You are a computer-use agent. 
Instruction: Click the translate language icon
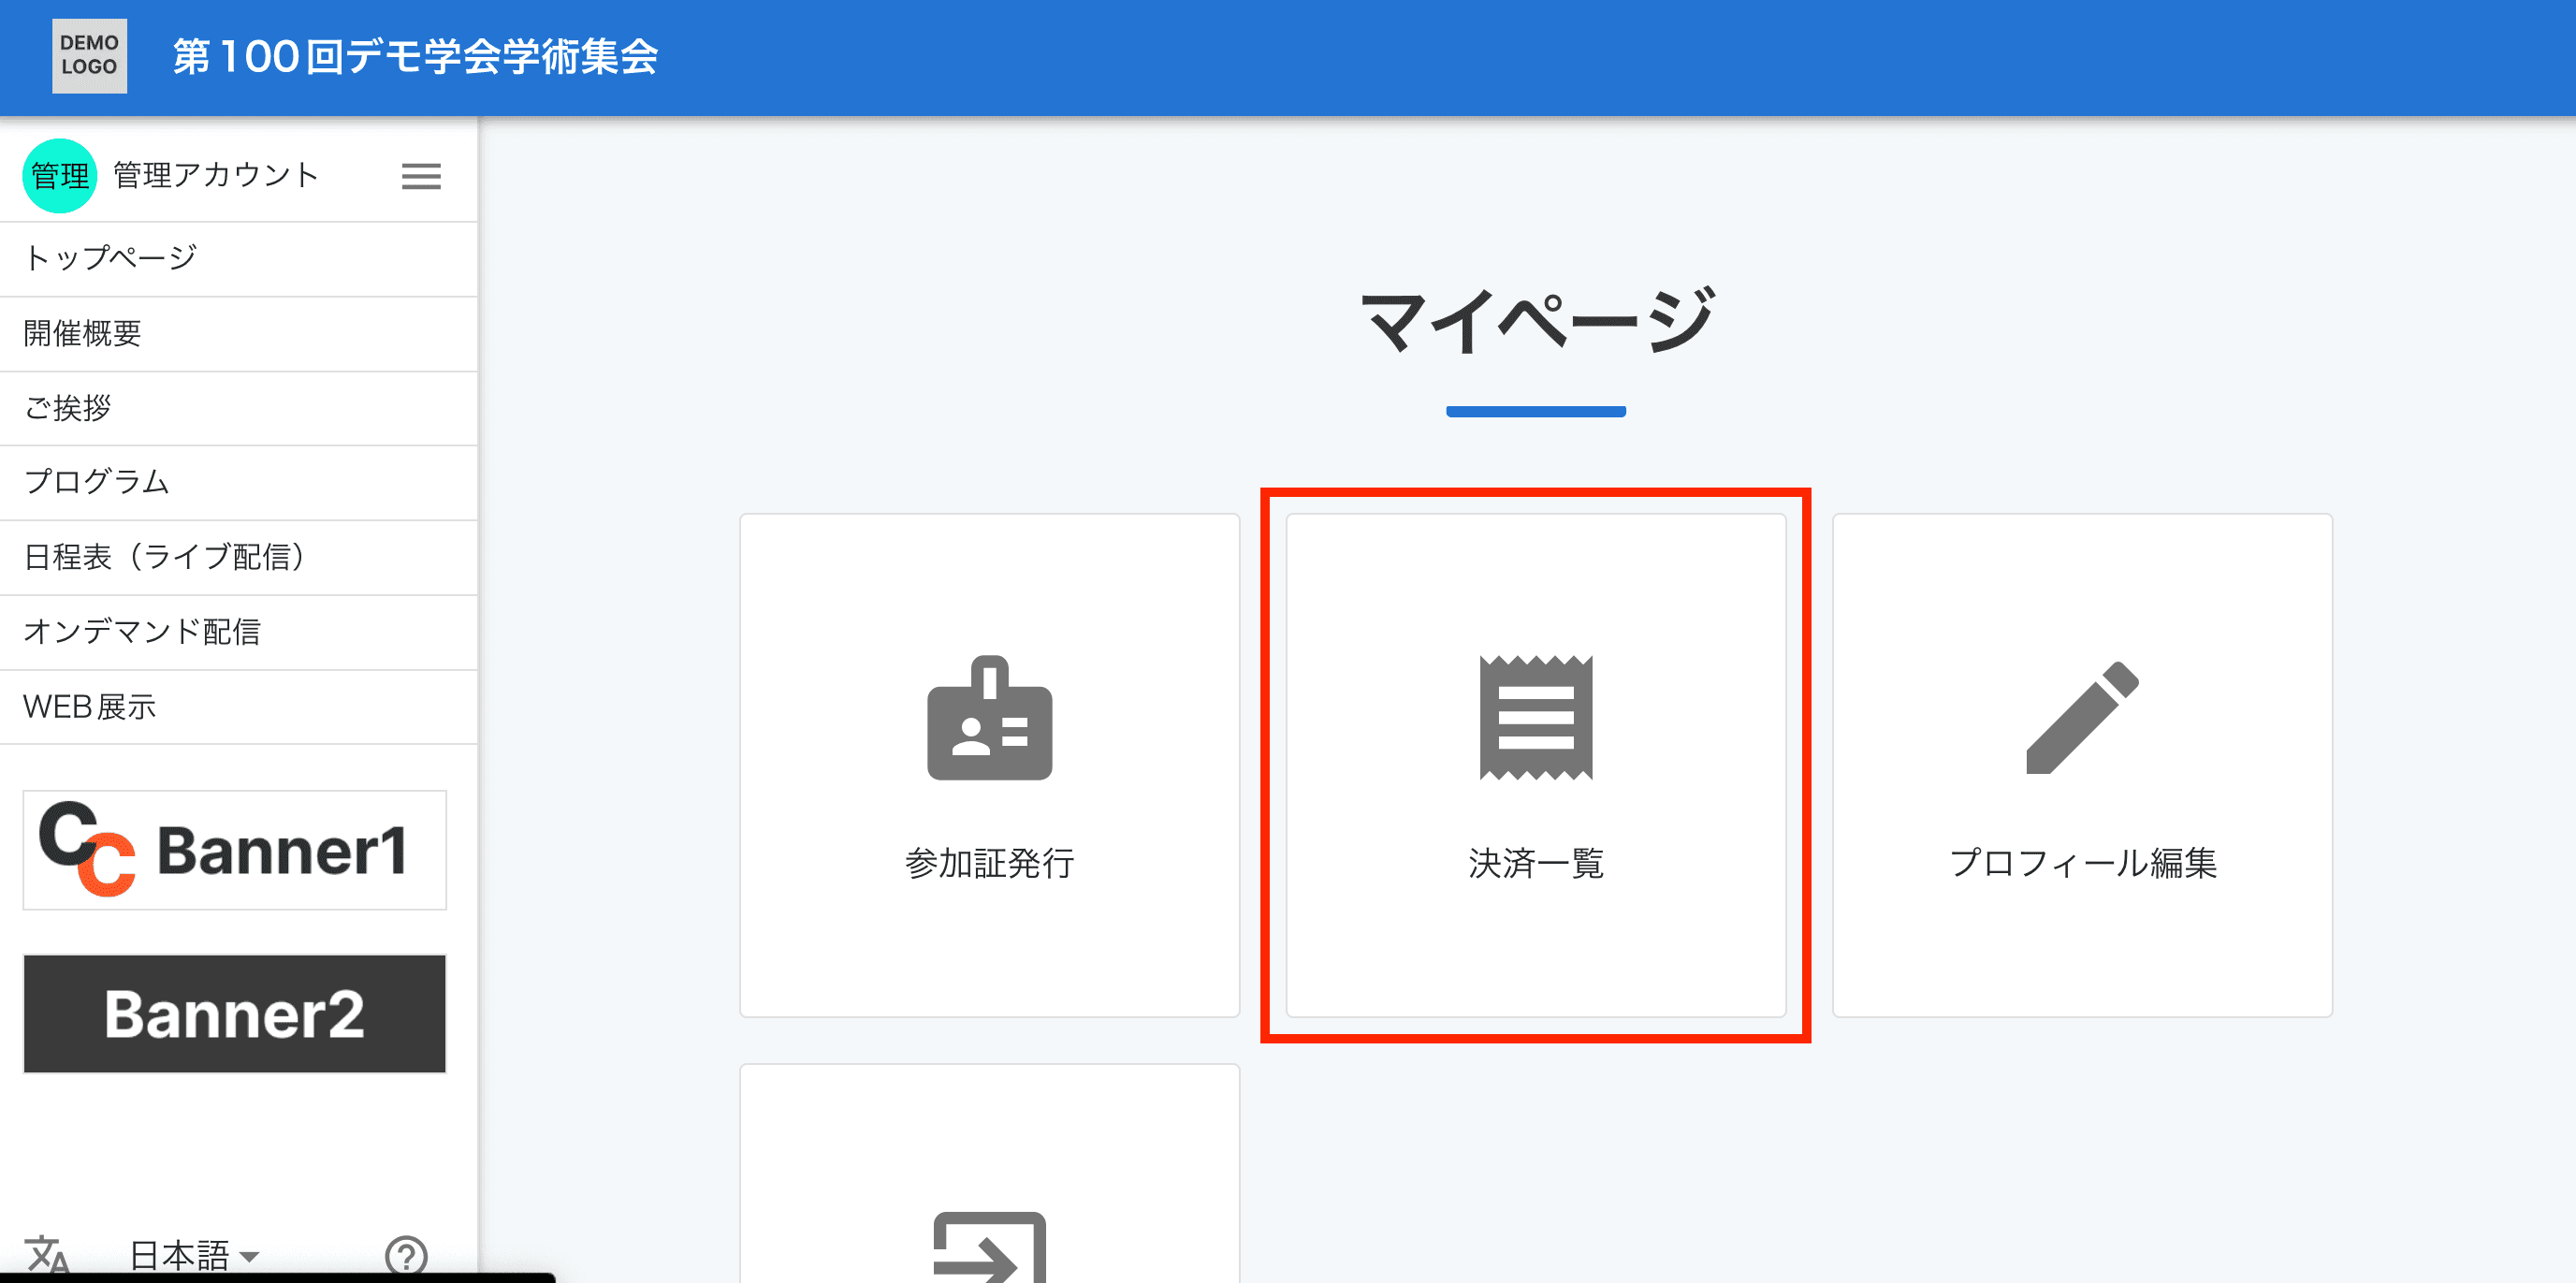tap(47, 1254)
